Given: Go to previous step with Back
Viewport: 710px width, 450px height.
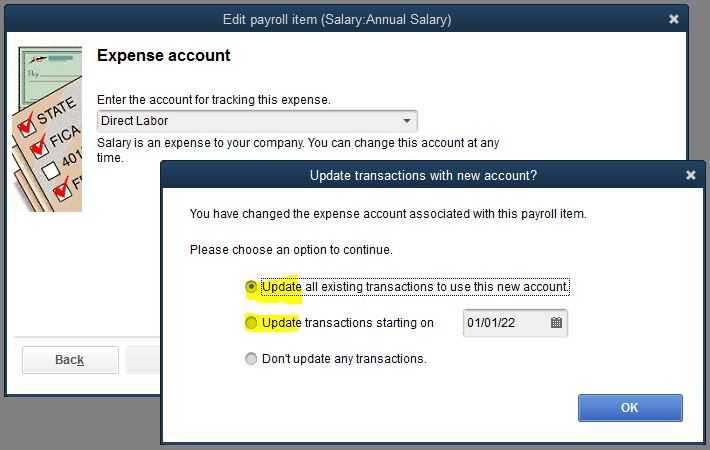Looking at the screenshot, I should [x=70, y=360].
